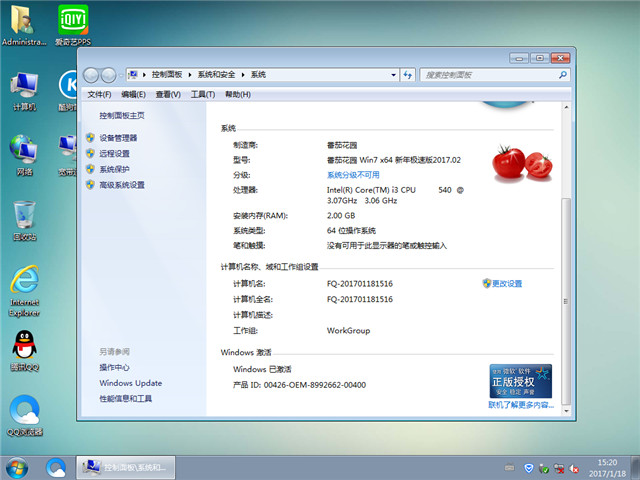Open the Administrator folder desktop icon
The image size is (640, 480).
click(24, 24)
